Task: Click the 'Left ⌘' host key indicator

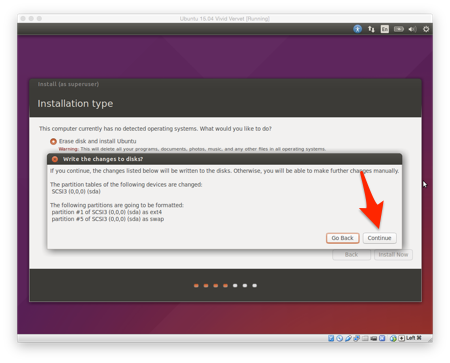Action: coord(414,338)
